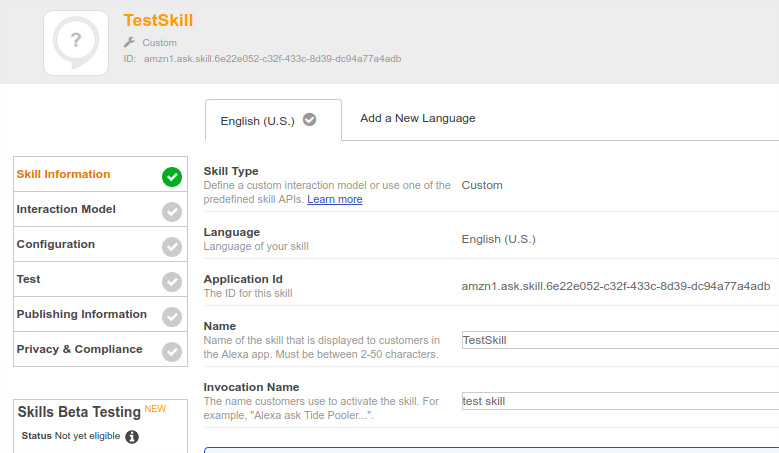This screenshot has height=453, width=779.
Task: Click the TestSkill placeholder skill icon
Action: [x=76, y=43]
